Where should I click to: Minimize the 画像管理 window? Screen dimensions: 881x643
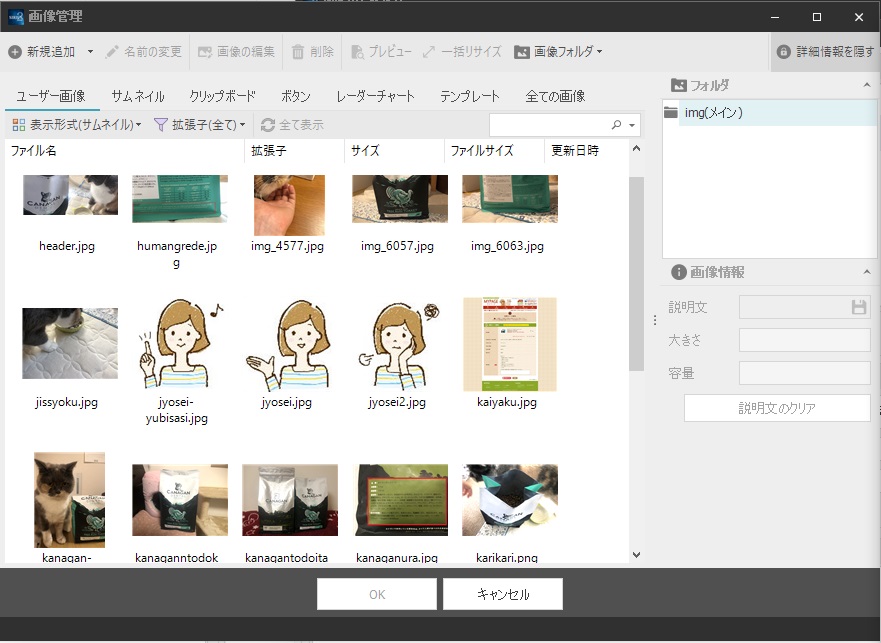tap(775, 17)
